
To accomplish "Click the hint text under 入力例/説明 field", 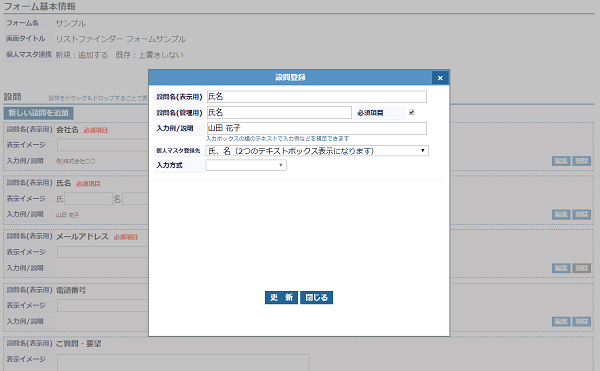I will click(x=277, y=138).
